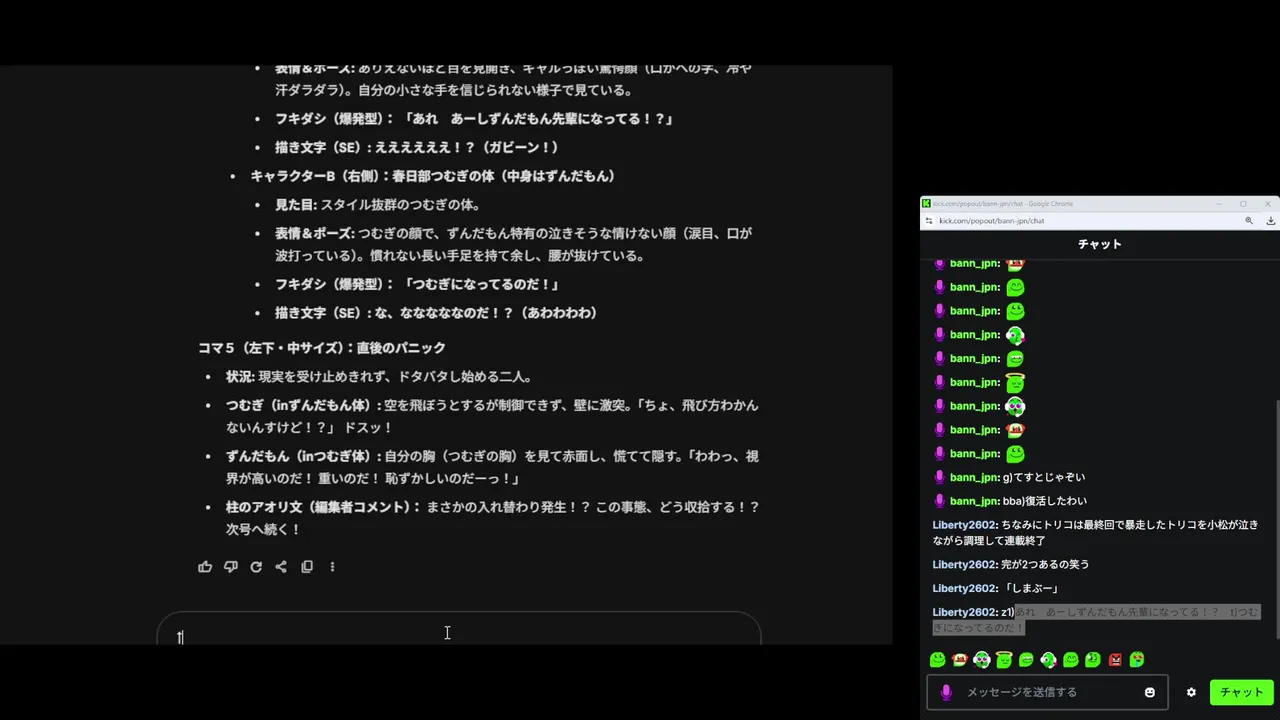Regenerate the response with the redo icon

point(256,567)
